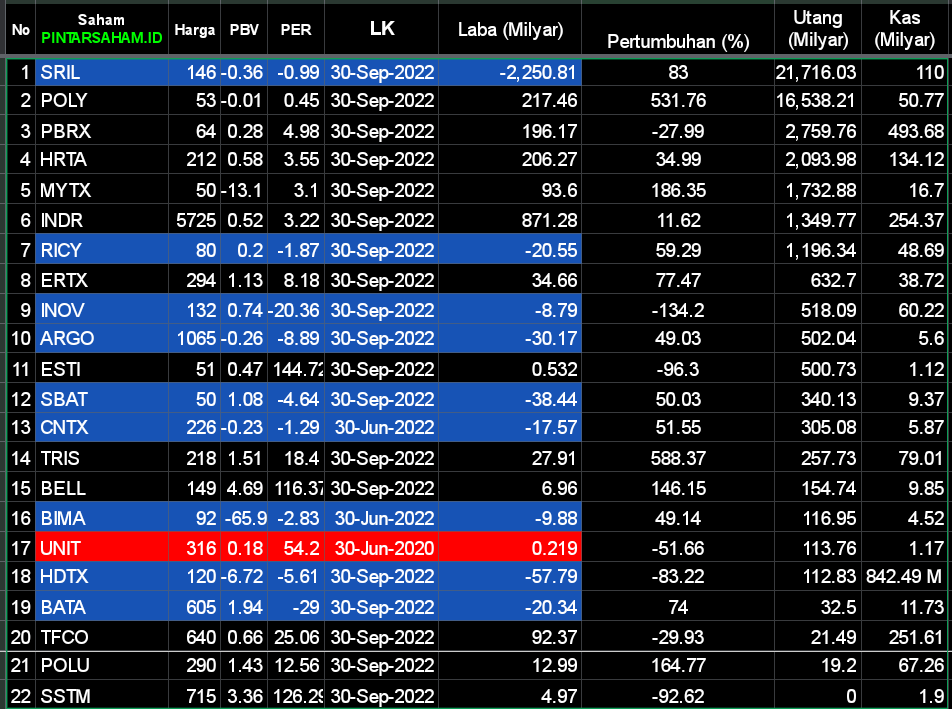The height and width of the screenshot is (709, 952).
Task: Select the Harga column header
Action: pos(194,30)
